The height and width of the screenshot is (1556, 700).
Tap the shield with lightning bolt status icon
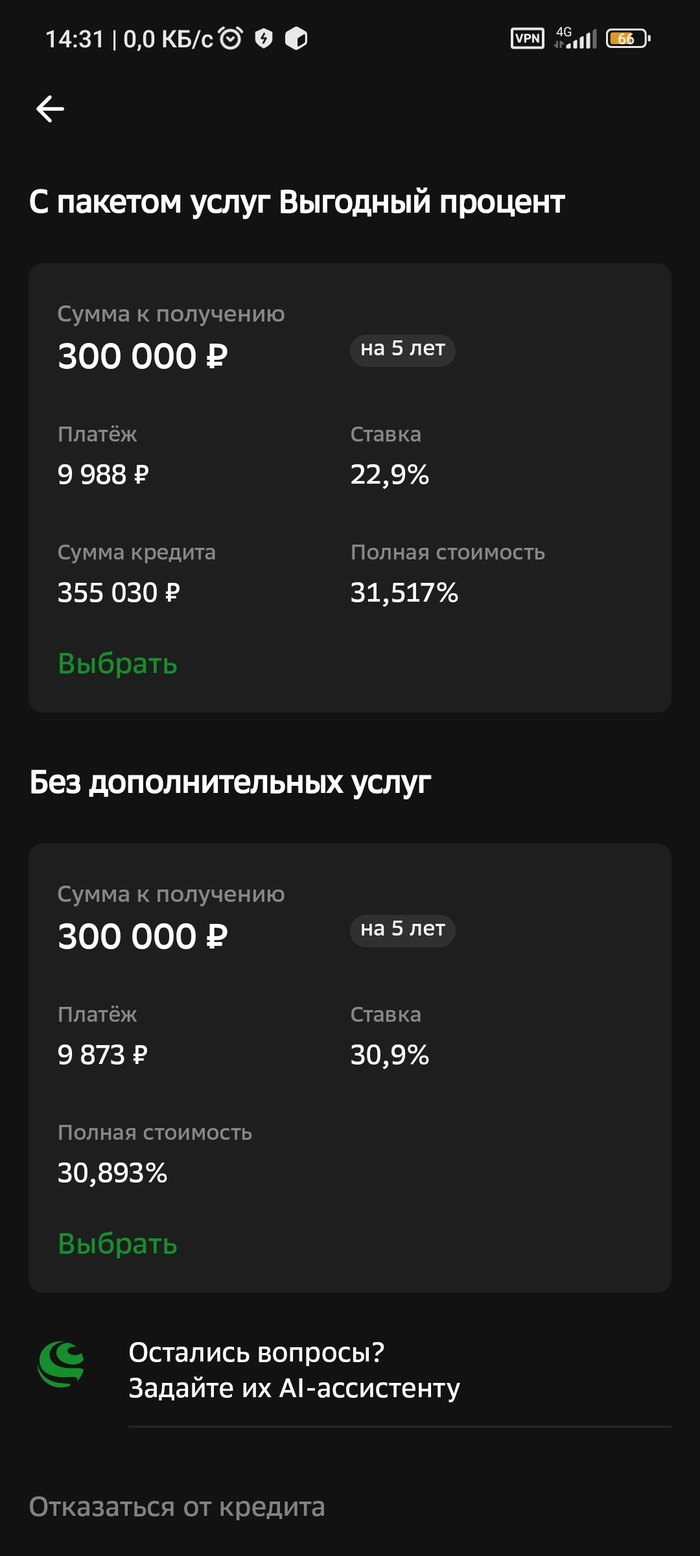point(263,39)
